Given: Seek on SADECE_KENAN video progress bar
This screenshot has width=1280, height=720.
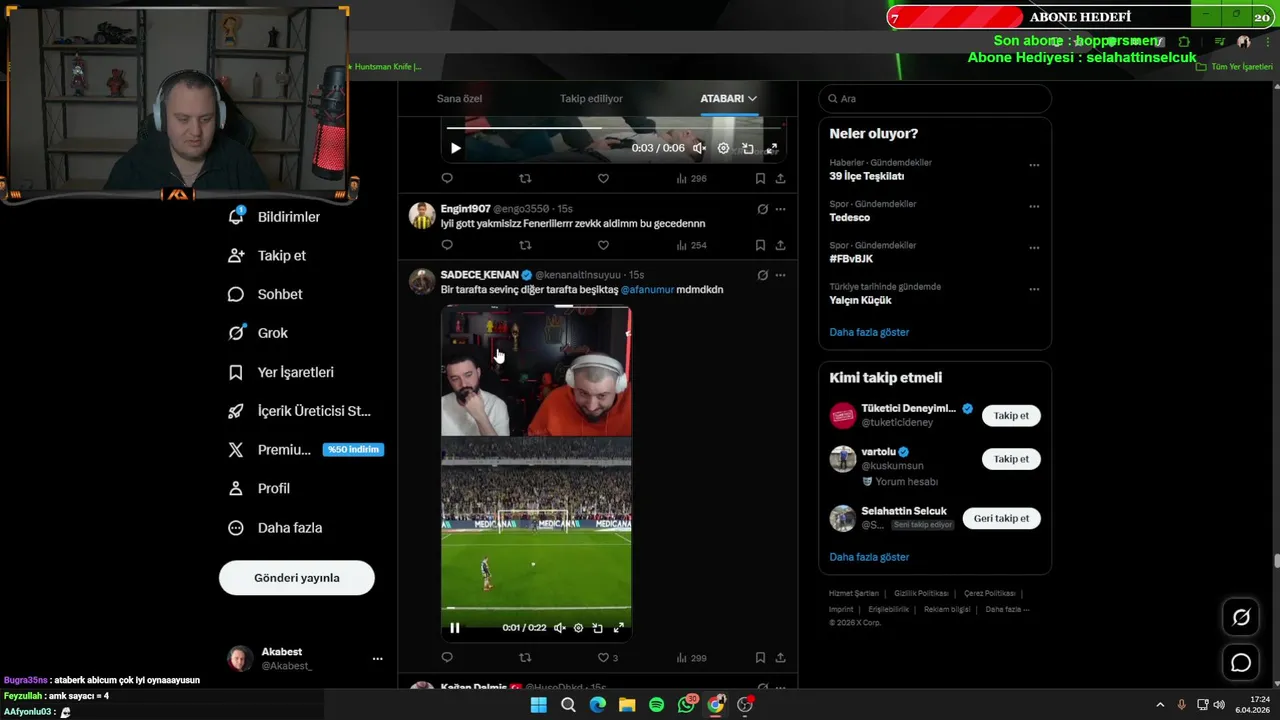Looking at the screenshot, I should [x=536, y=608].
